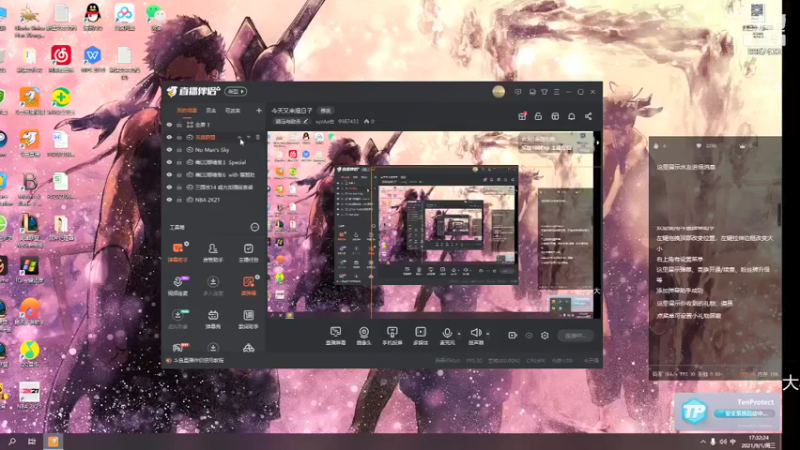Hide the NBA 2K21 scene source

click(169, 200)
